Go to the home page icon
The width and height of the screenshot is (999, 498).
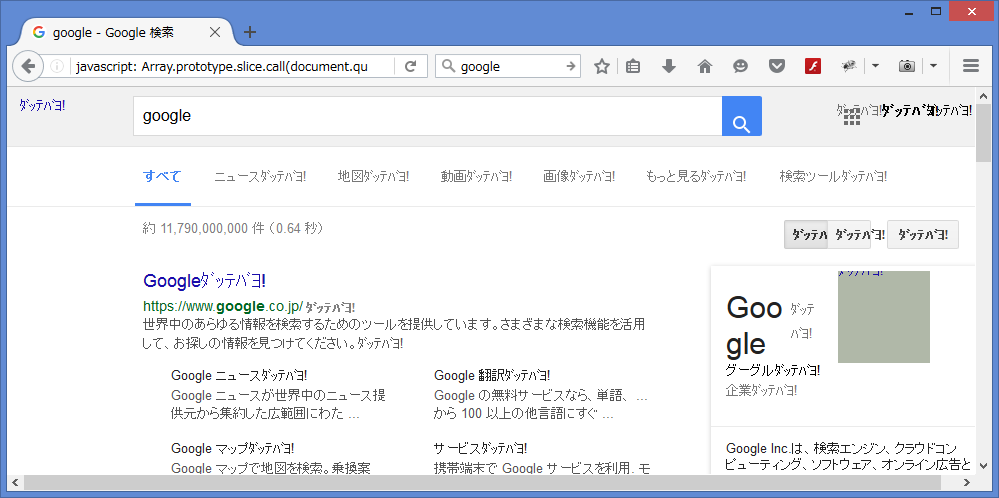[705, 66]
